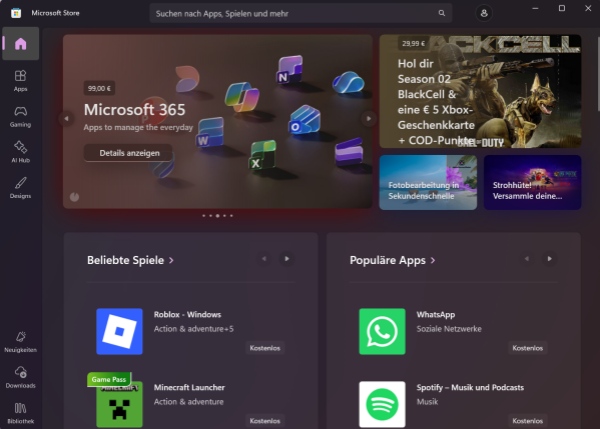Open the Bibliothek library
Viewport: 600px width, 429px height.
click(x=21, y=413)
